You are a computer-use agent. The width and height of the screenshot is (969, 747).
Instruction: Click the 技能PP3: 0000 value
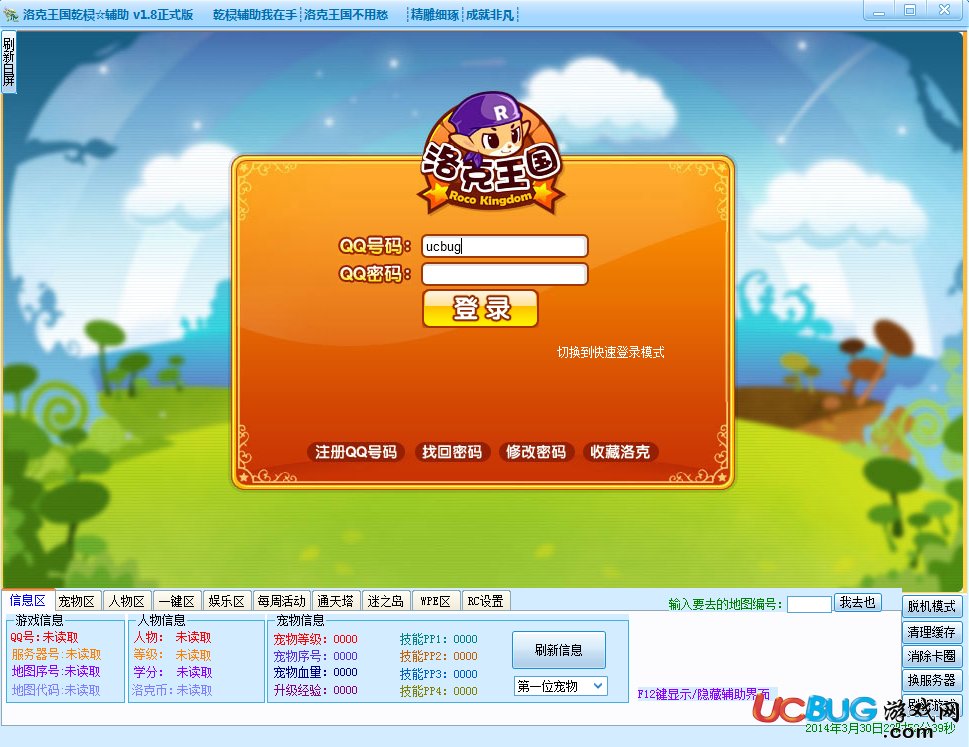pos(438,673)
